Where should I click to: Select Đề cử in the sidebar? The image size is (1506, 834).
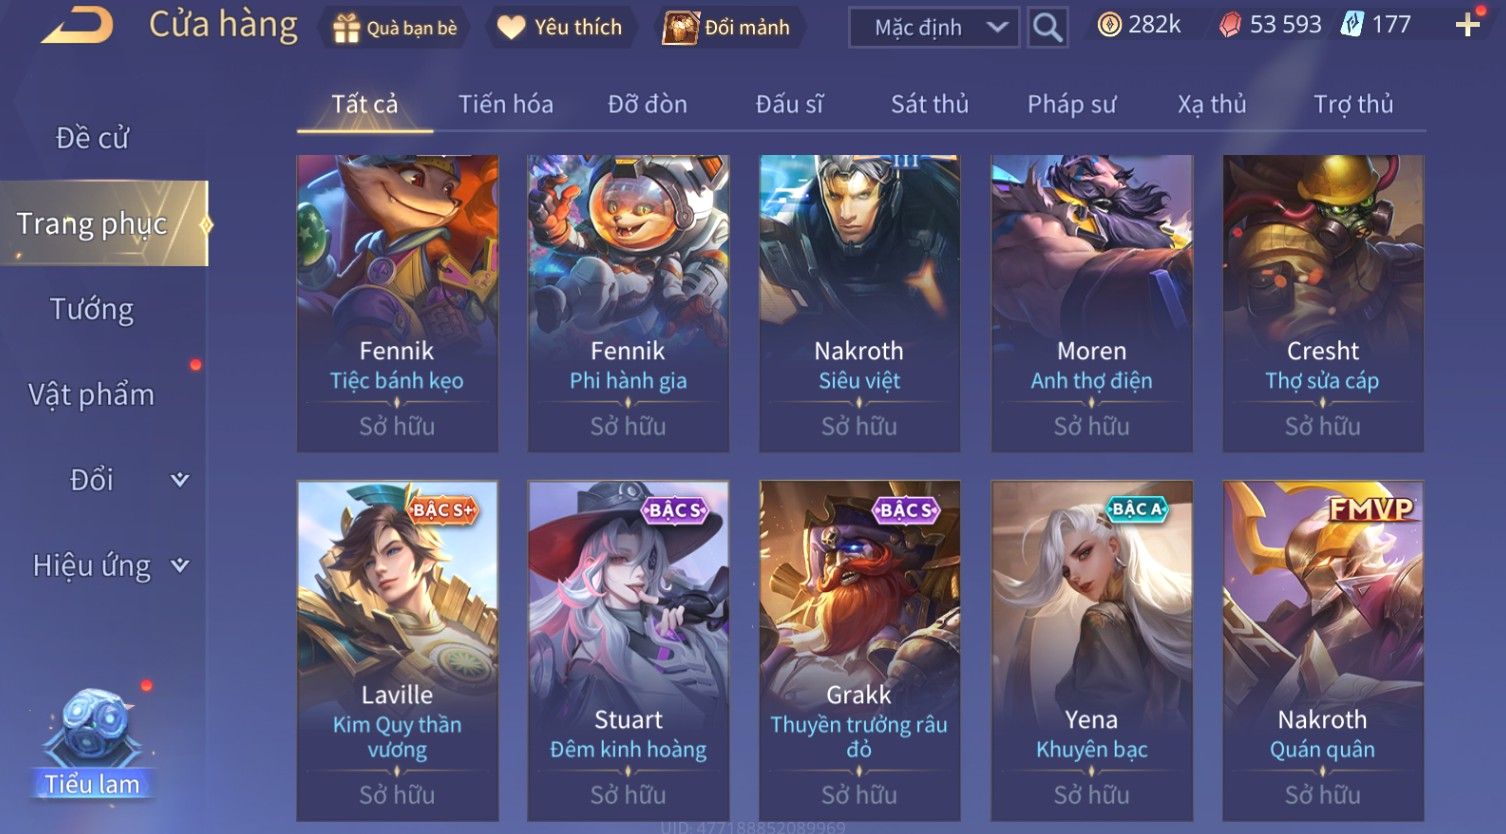[92, 138]
